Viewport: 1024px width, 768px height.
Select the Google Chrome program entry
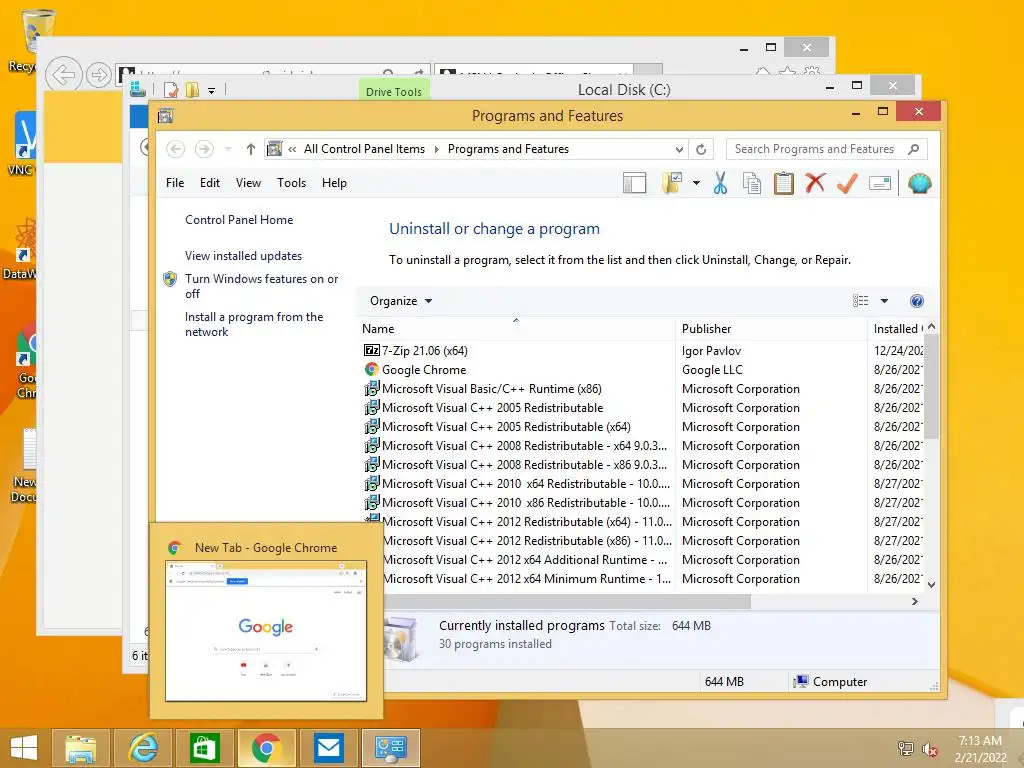[424, 370]
